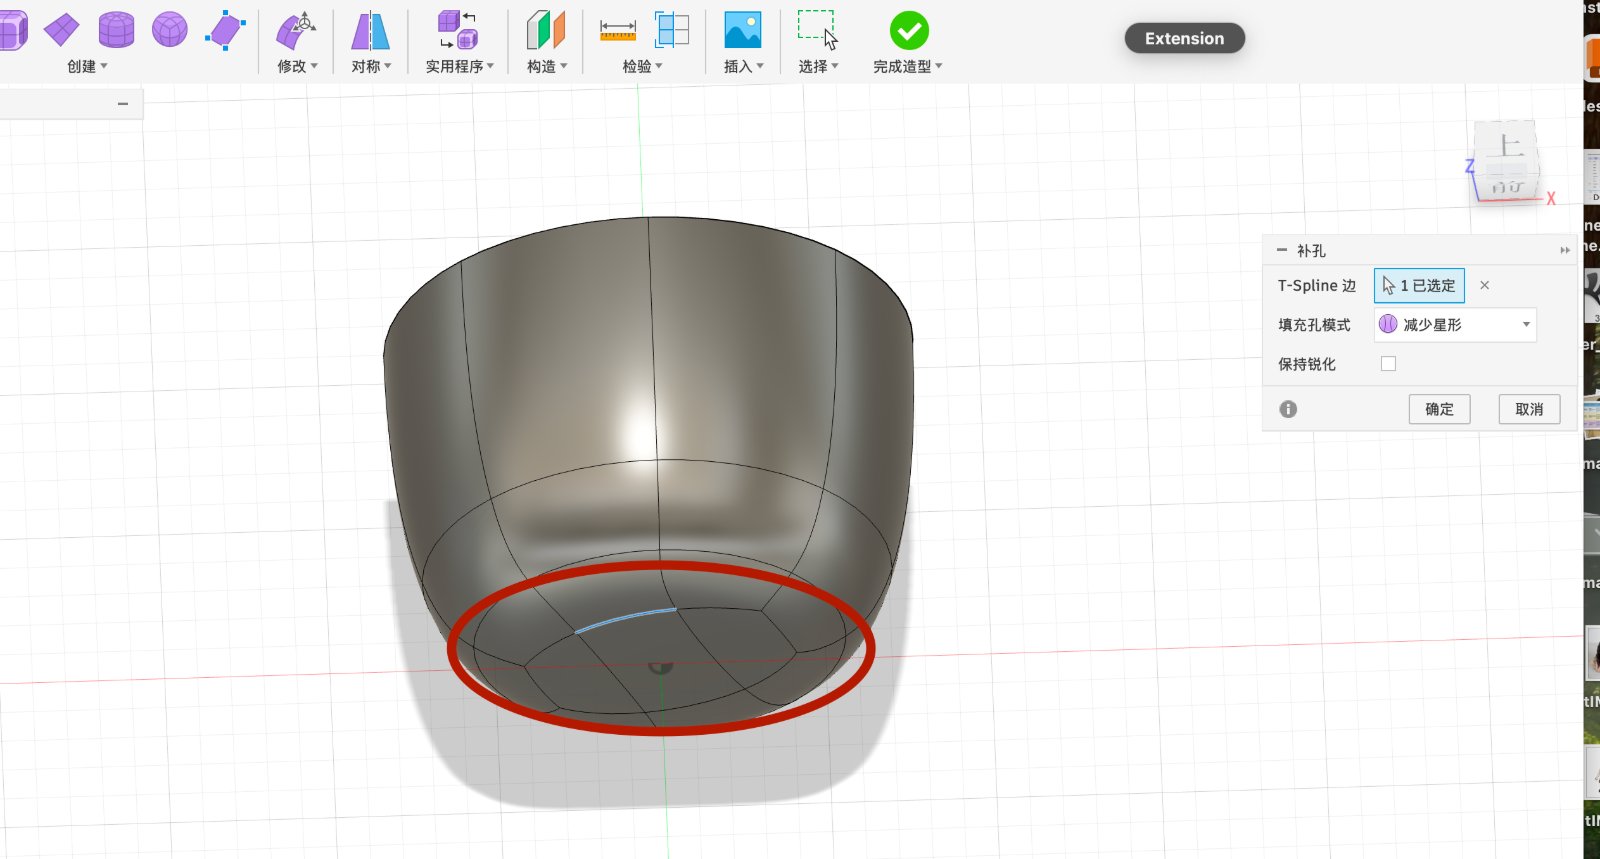The height and width of the screenshot is (859, 1600).
Task: Clear the T-Spline edge selection
Action: 1485,285
